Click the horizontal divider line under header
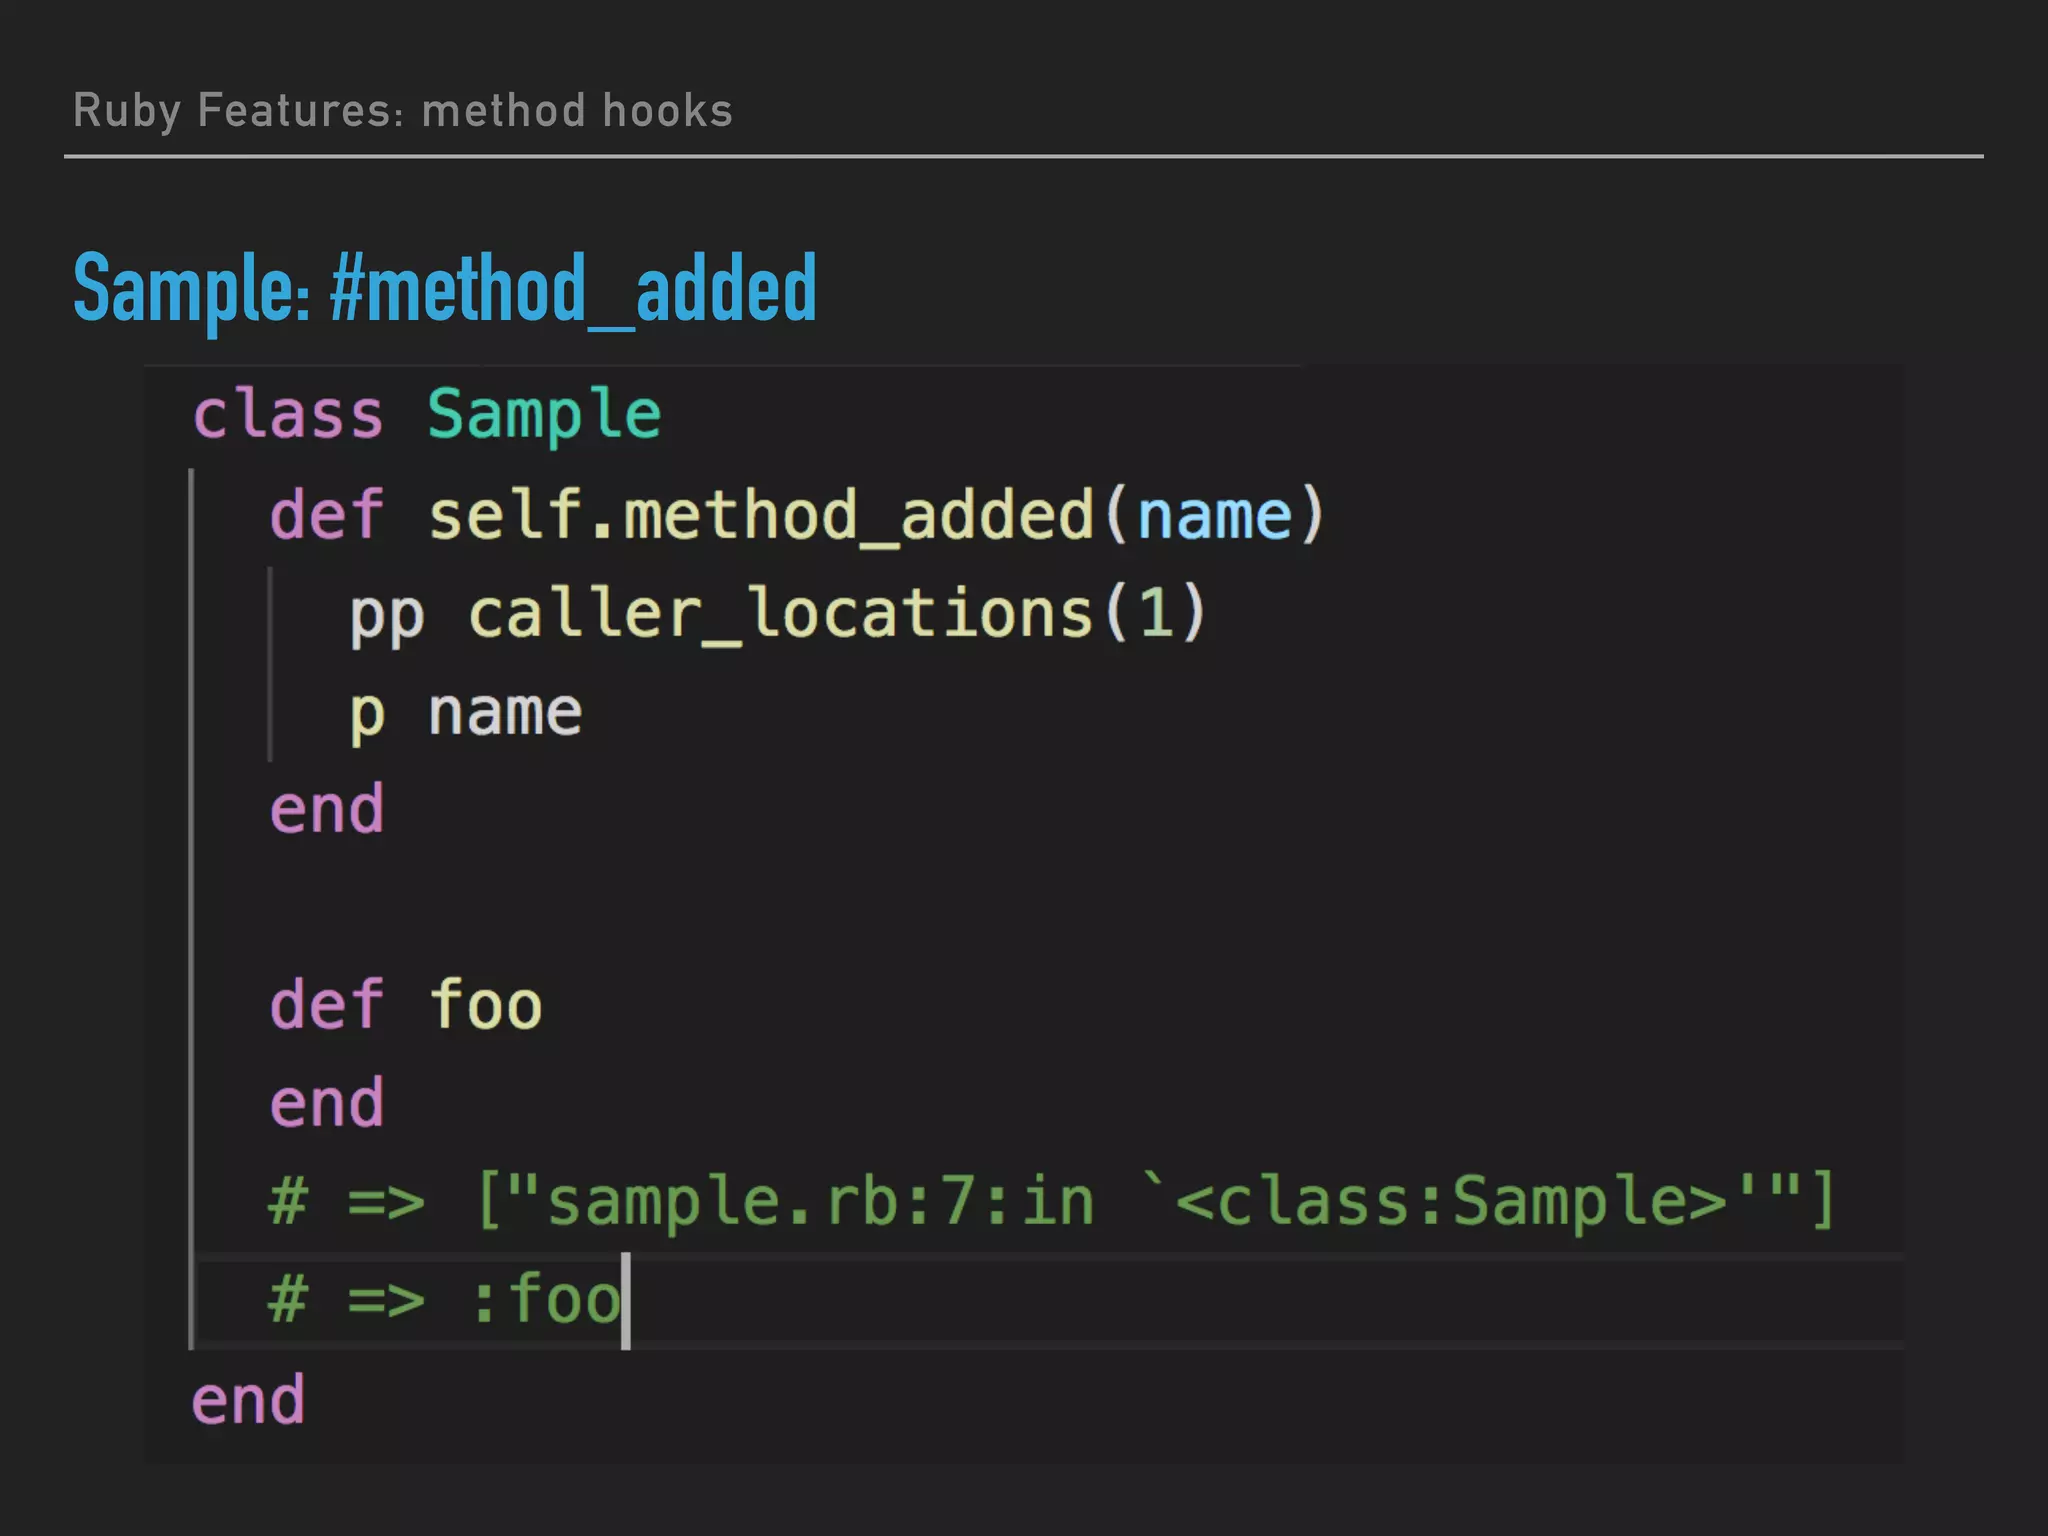Image resolution: width=2048 pixels, height=1536 pixels. (x=1022, y=156)
